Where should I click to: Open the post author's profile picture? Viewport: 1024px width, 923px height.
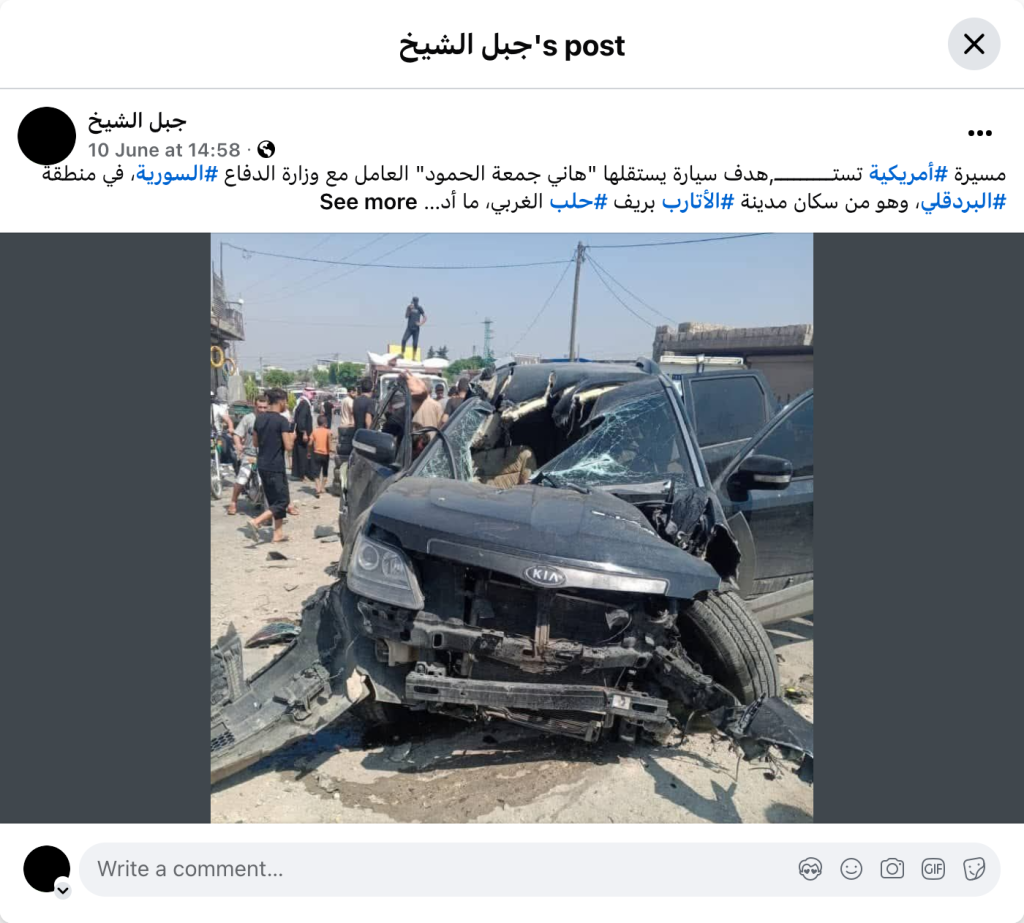pyautogui.click(x=46, y=136)
